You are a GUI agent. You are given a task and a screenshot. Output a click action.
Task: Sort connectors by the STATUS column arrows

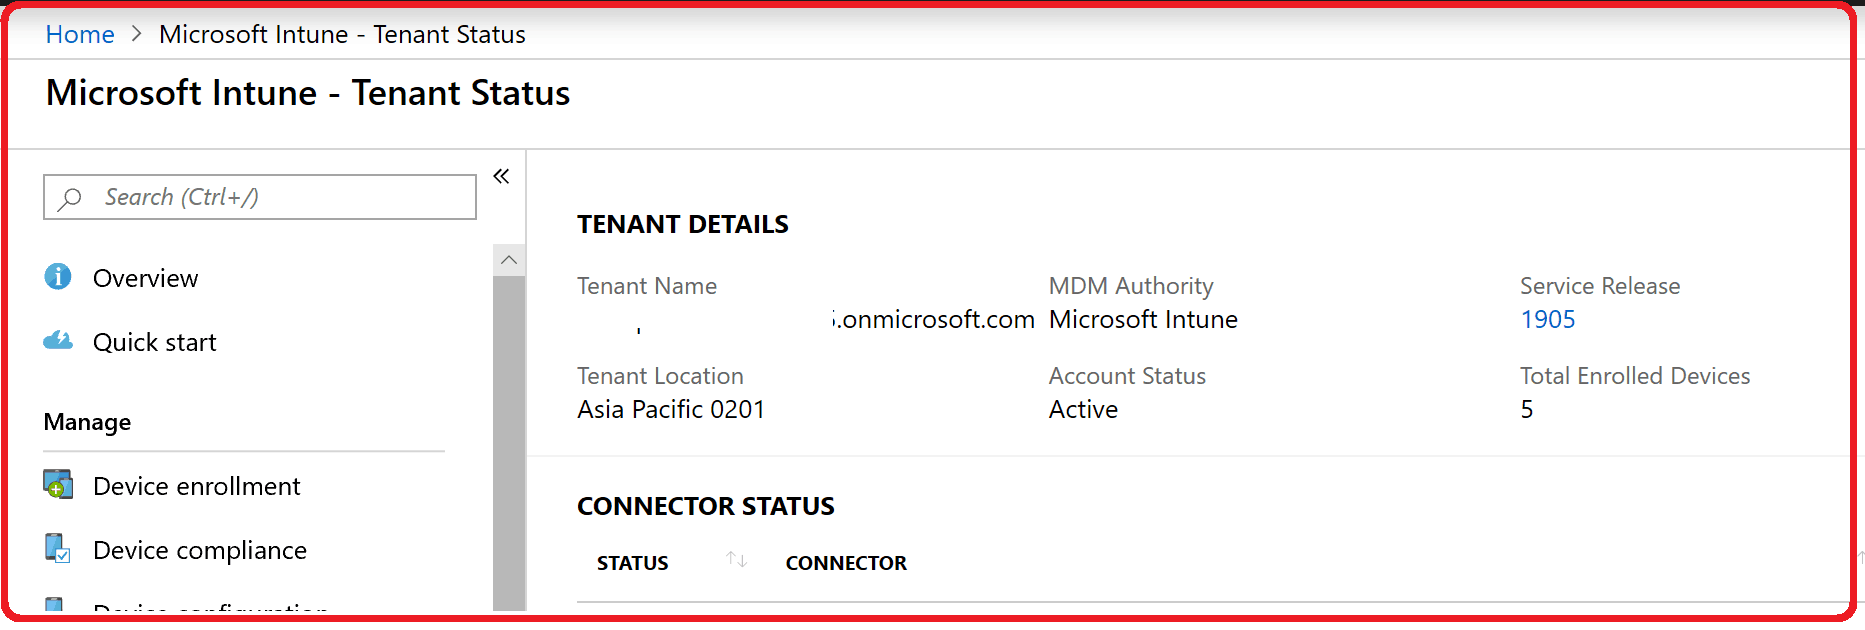[x=737, y=560]
